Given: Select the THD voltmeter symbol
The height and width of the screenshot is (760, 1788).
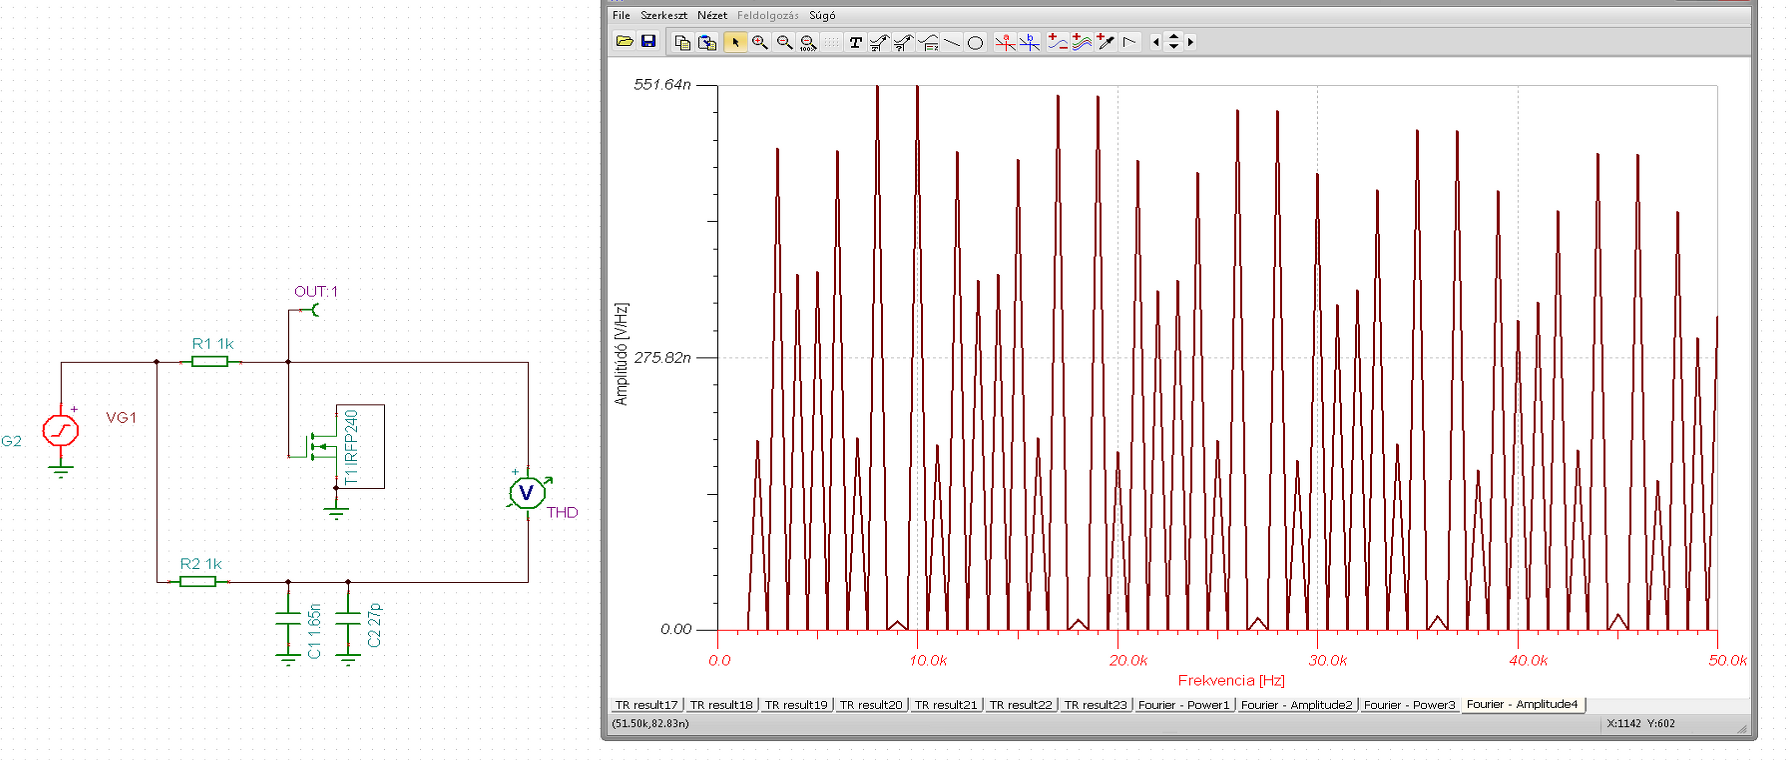Looking at the screenshot, I should 527,492.
